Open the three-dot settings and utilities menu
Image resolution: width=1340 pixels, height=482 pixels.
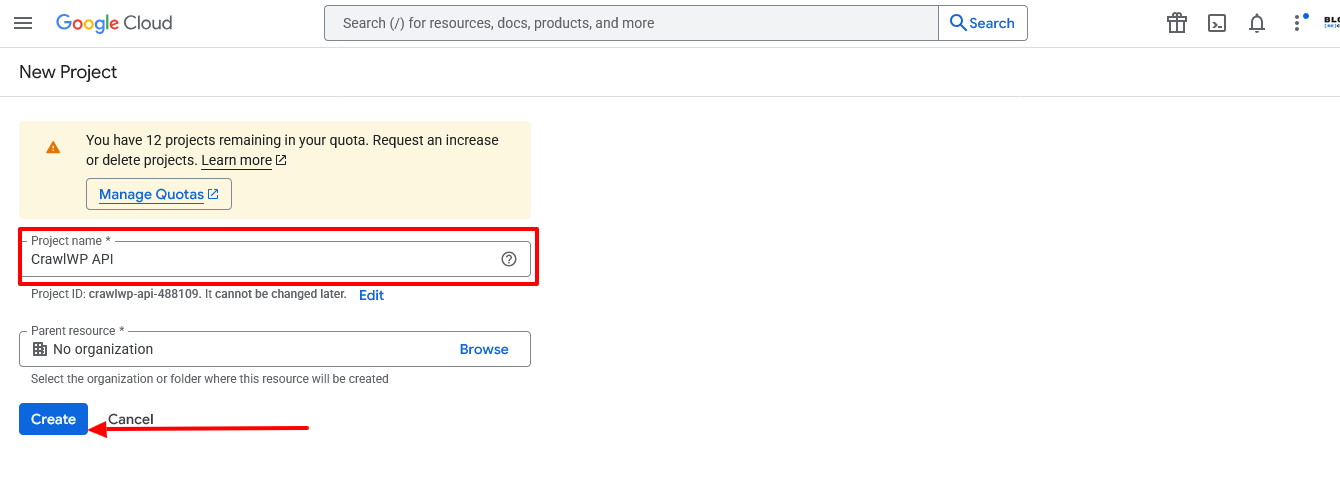[1296, 23]
